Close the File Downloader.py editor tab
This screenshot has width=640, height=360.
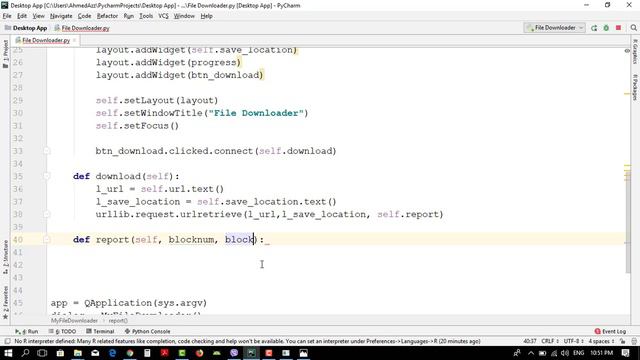pyautogui.click(x=74, y=40)
